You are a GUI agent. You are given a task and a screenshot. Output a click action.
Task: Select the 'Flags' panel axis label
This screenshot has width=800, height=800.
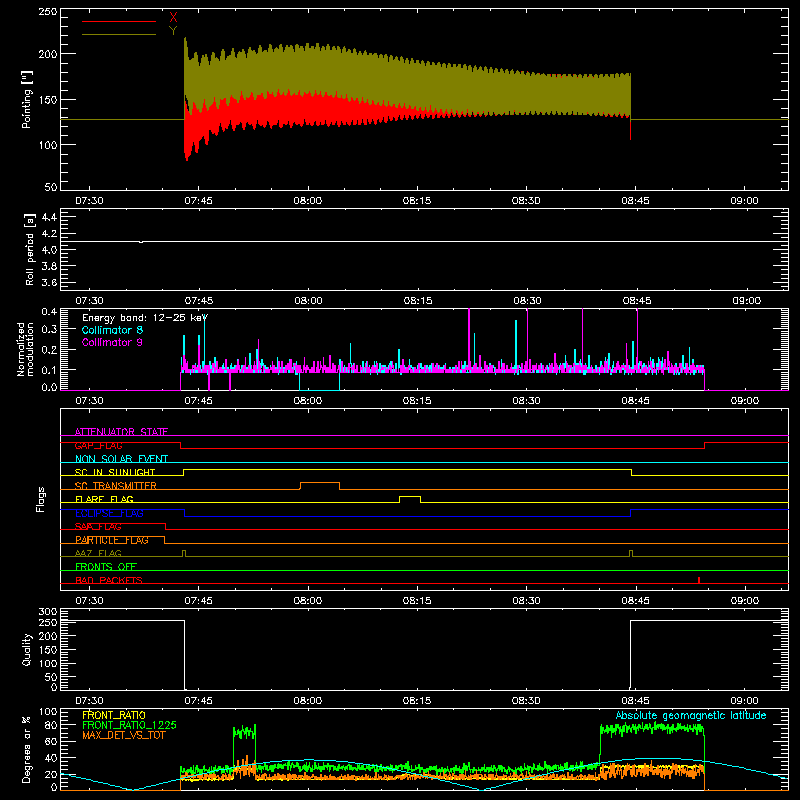coord(41,499)
